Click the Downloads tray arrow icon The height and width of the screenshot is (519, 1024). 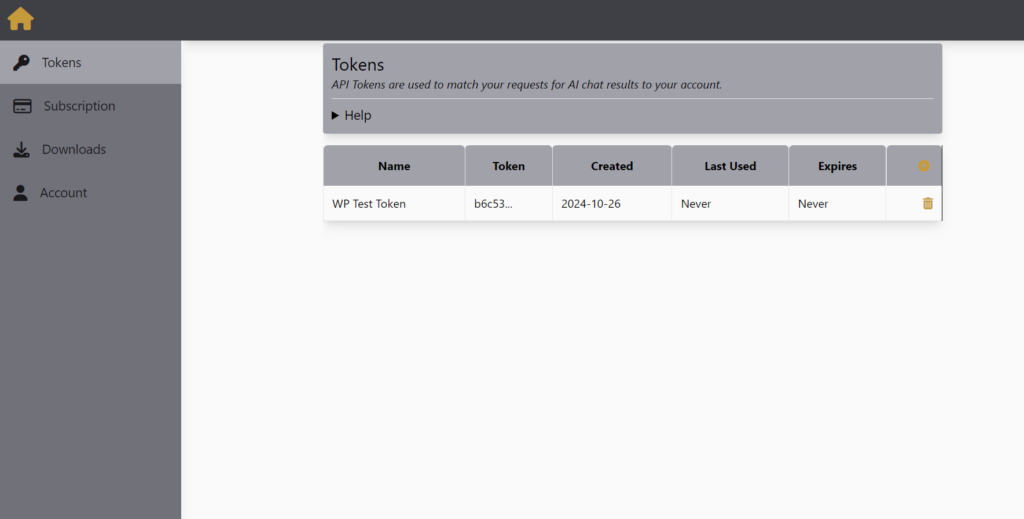coord(21,150)
